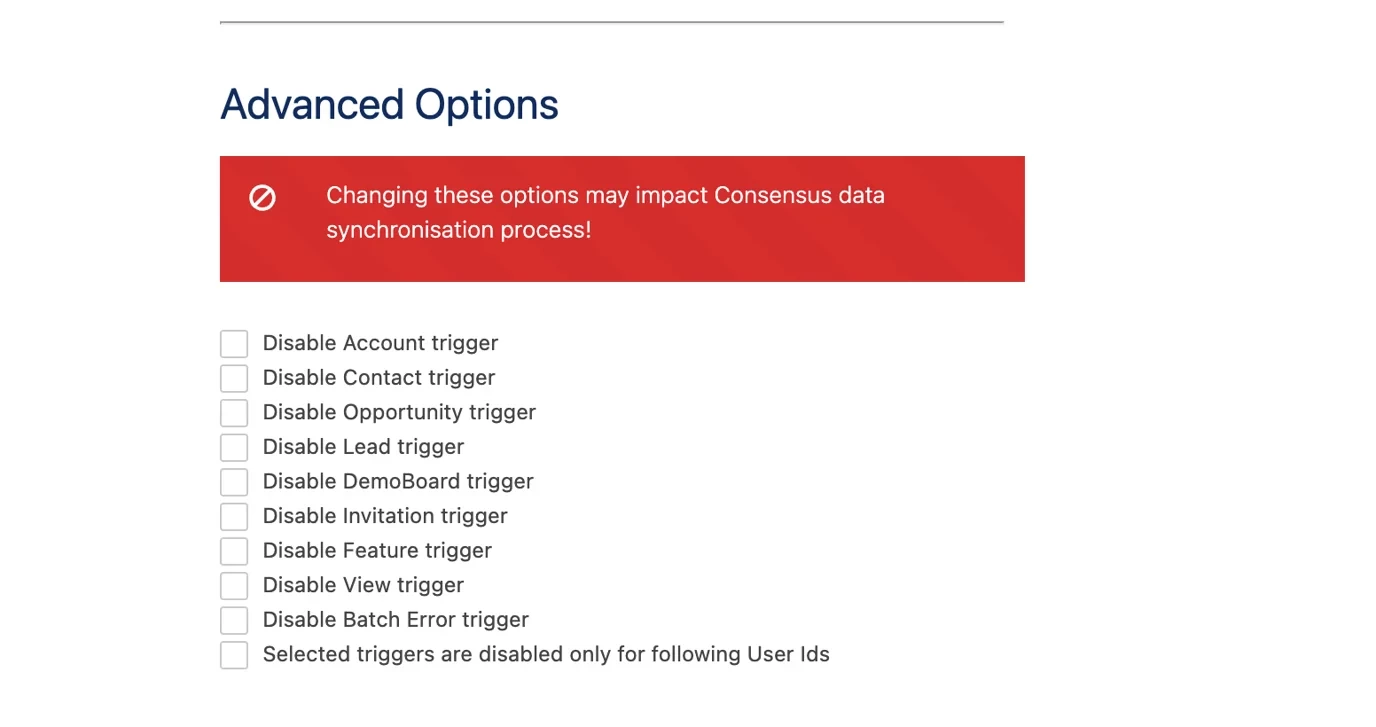Click the 'Disable Account trigger' label text
The width and height of the screenshot is (1376, 727).
380,343
